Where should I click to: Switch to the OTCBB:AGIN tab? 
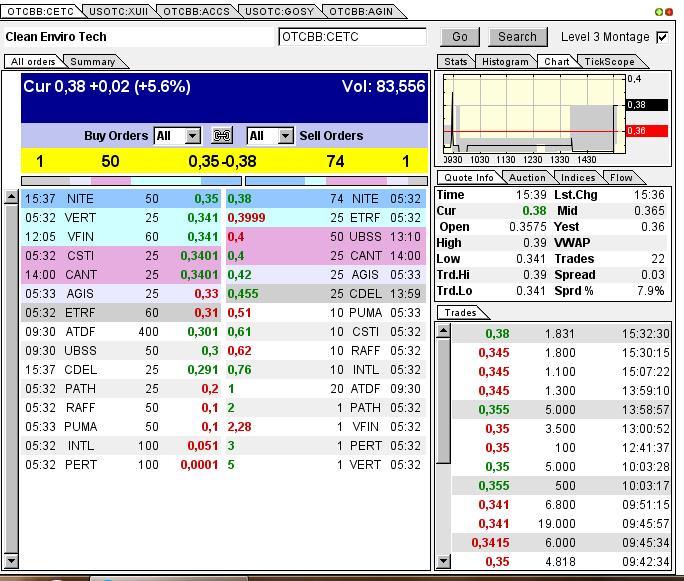361,11
